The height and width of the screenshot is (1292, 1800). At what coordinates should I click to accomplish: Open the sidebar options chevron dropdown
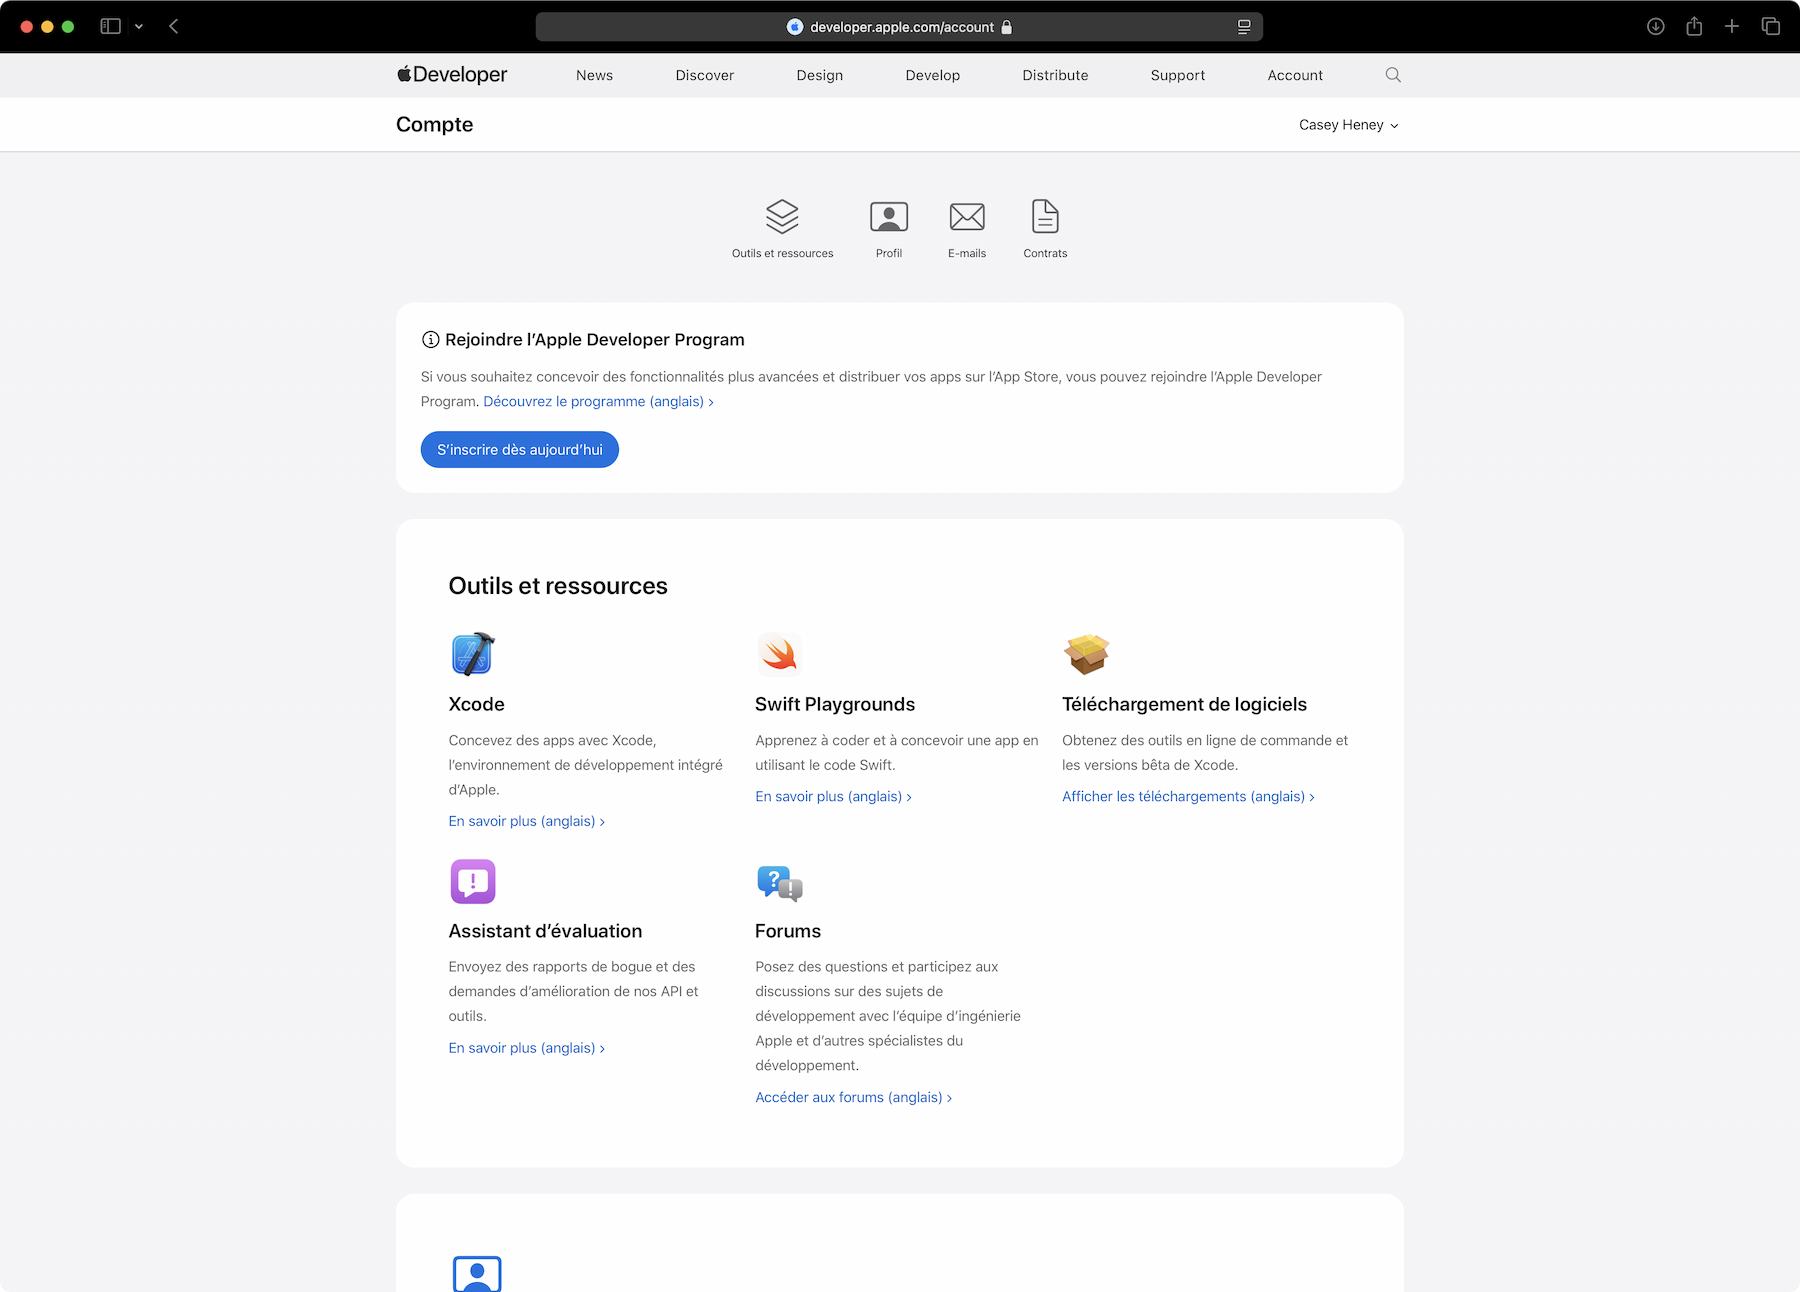(x=139, y=27)
